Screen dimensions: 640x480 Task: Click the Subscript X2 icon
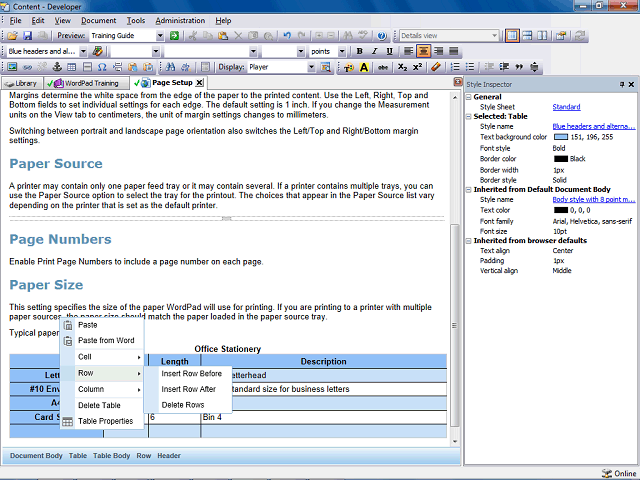tap(402, 67)
